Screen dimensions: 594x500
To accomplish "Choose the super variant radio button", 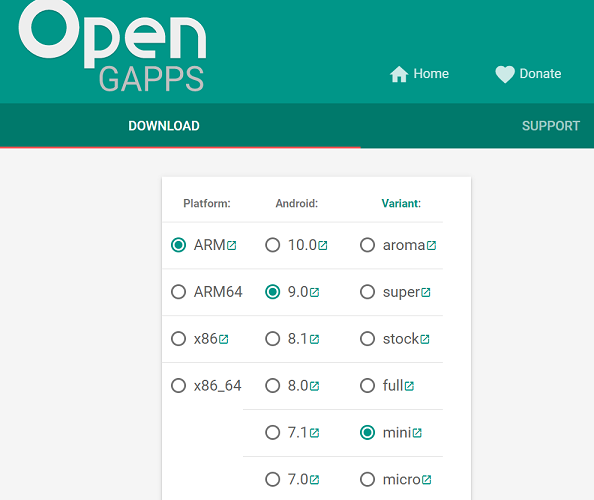I will click(x=367, y=292).
